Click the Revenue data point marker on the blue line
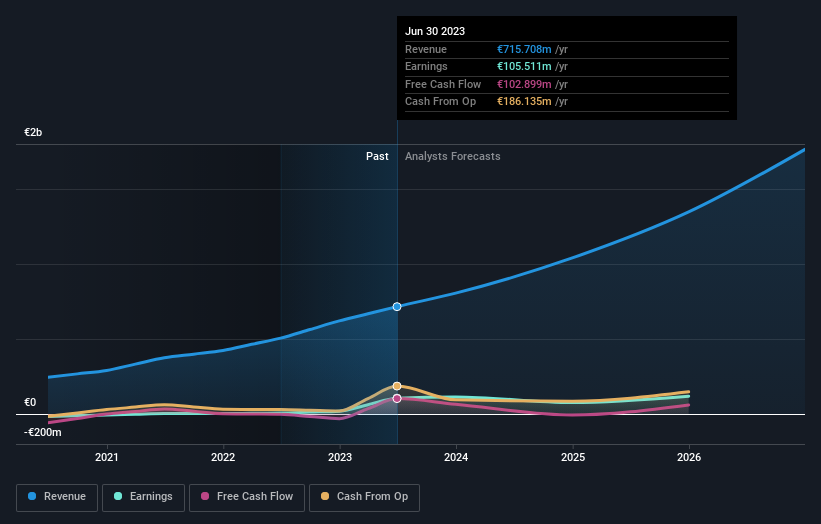 tap(397, 307)
